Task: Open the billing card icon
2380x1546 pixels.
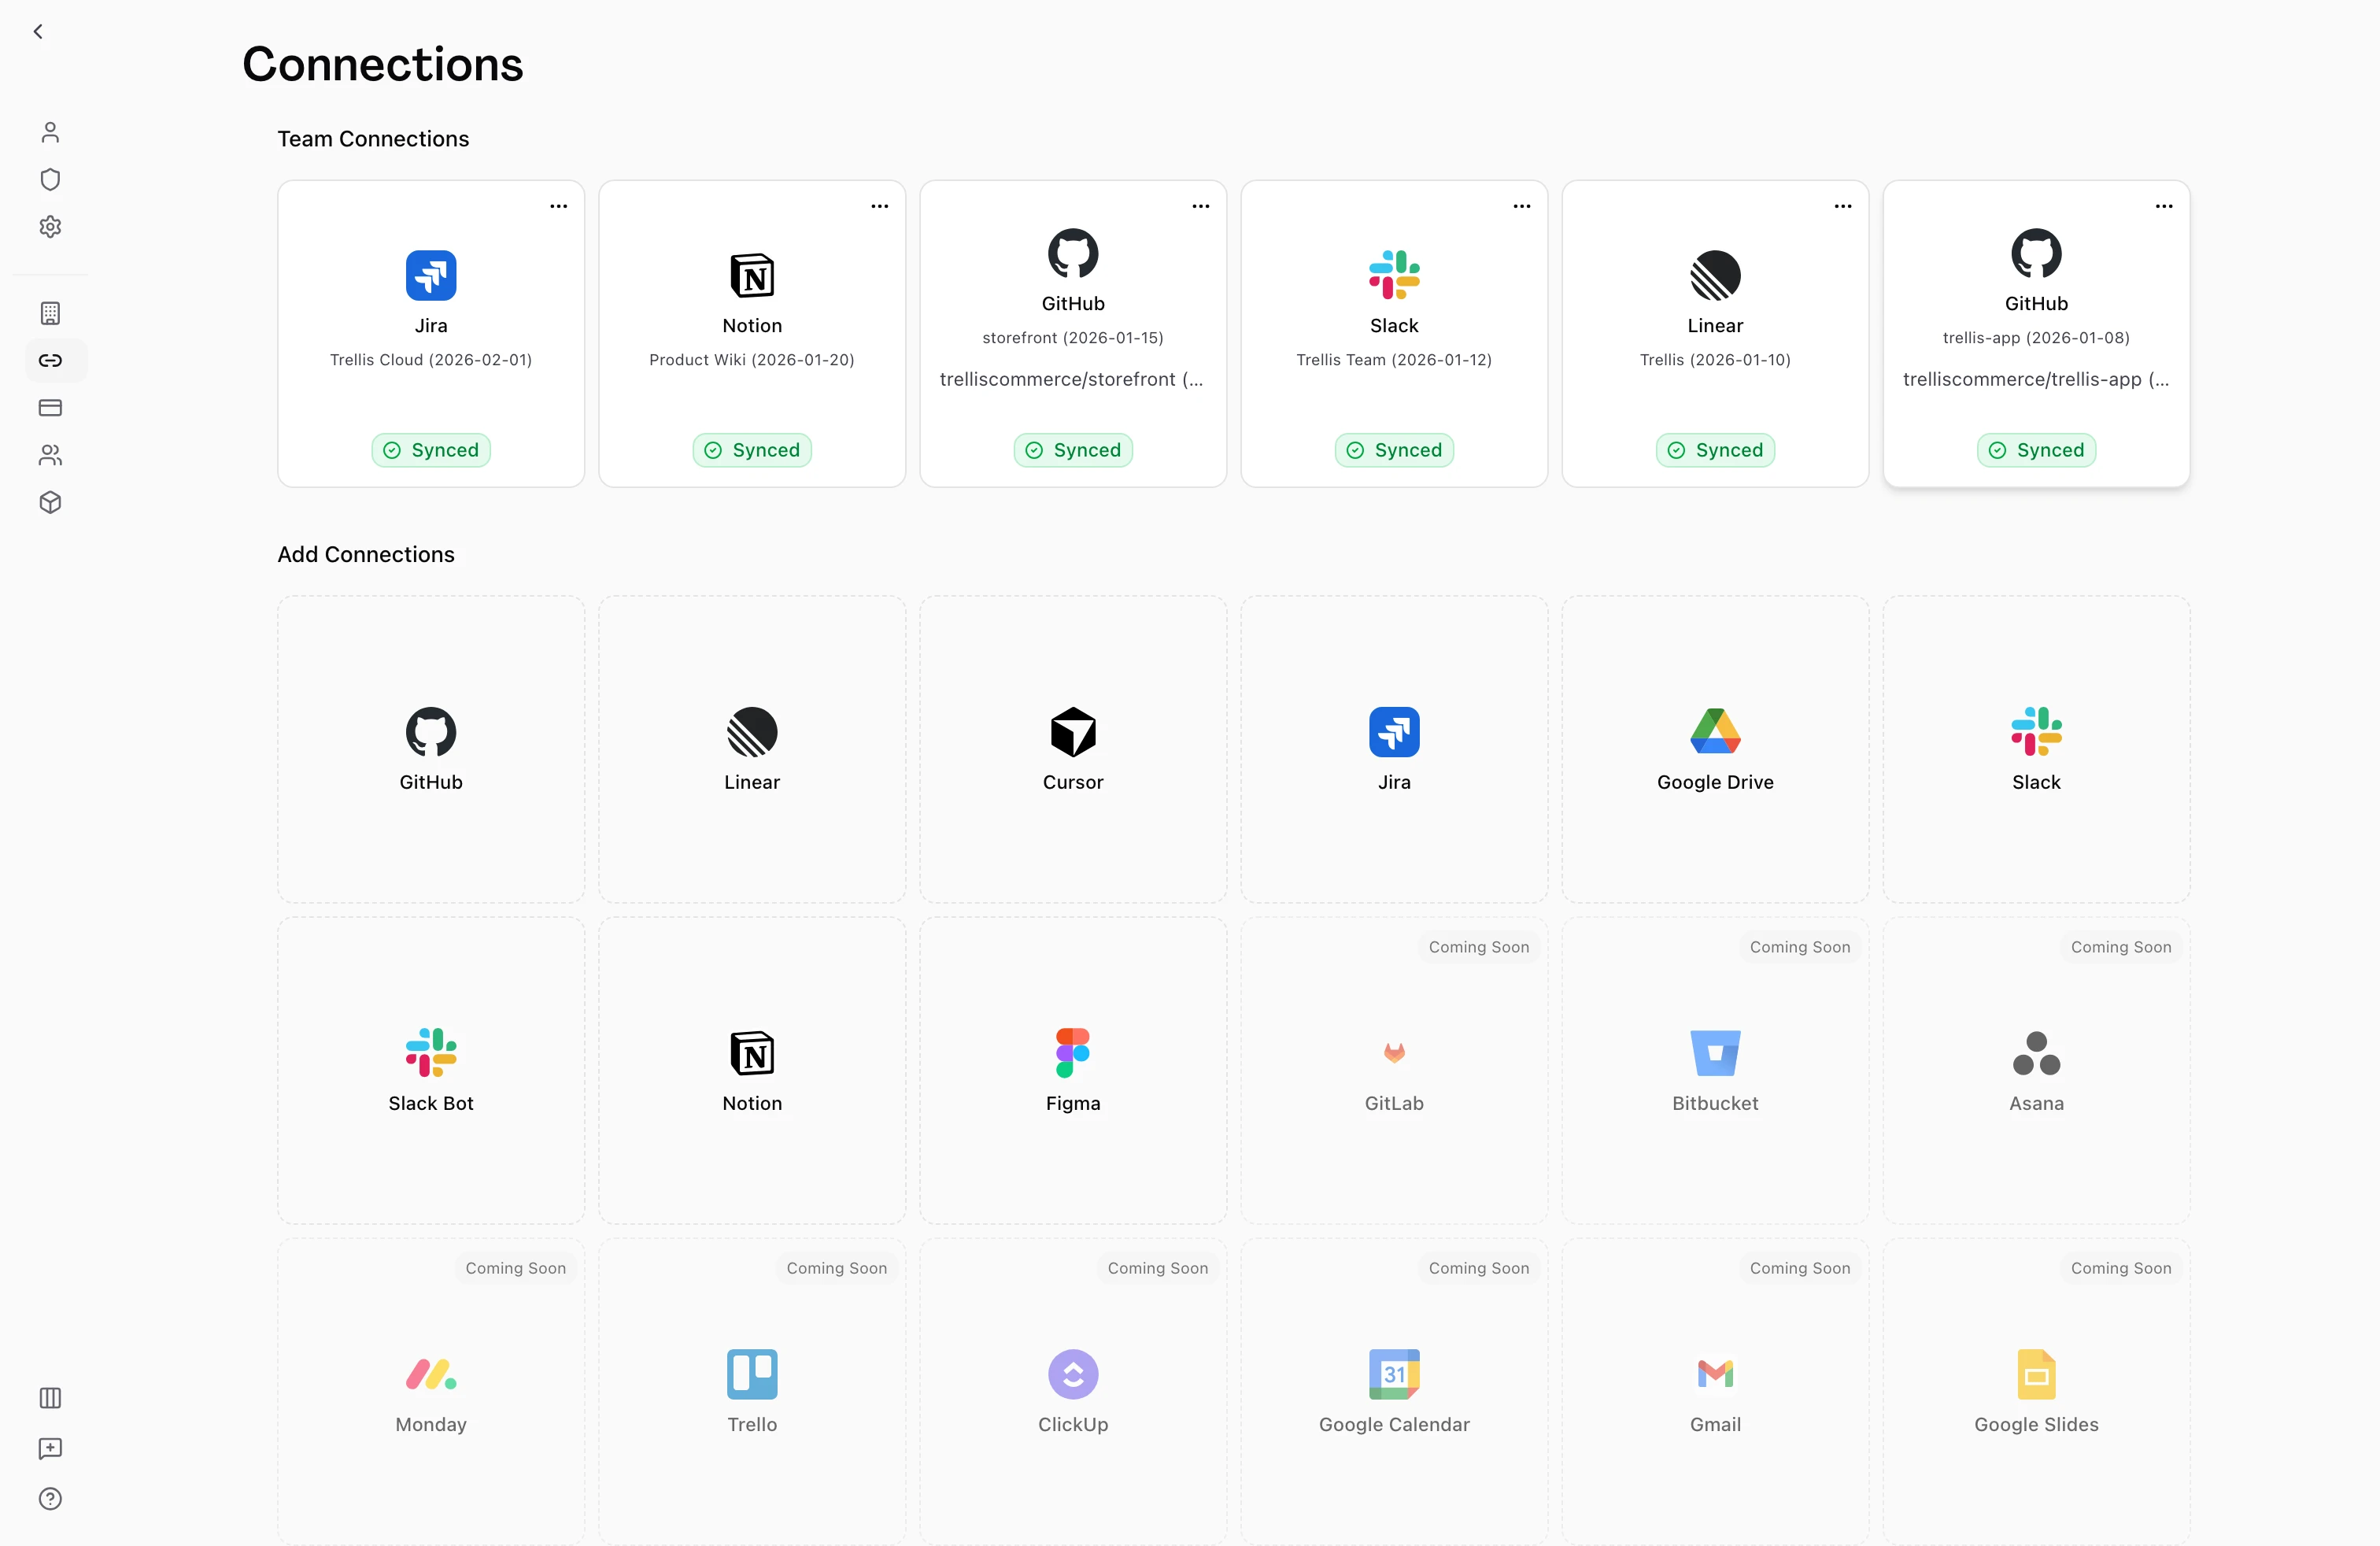Action: pos(50,407)
